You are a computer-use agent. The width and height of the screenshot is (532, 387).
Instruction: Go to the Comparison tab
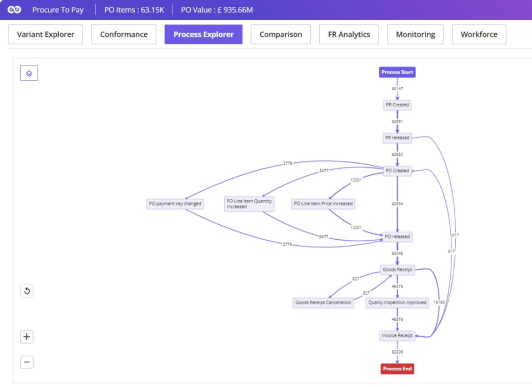tap(281, 34)
